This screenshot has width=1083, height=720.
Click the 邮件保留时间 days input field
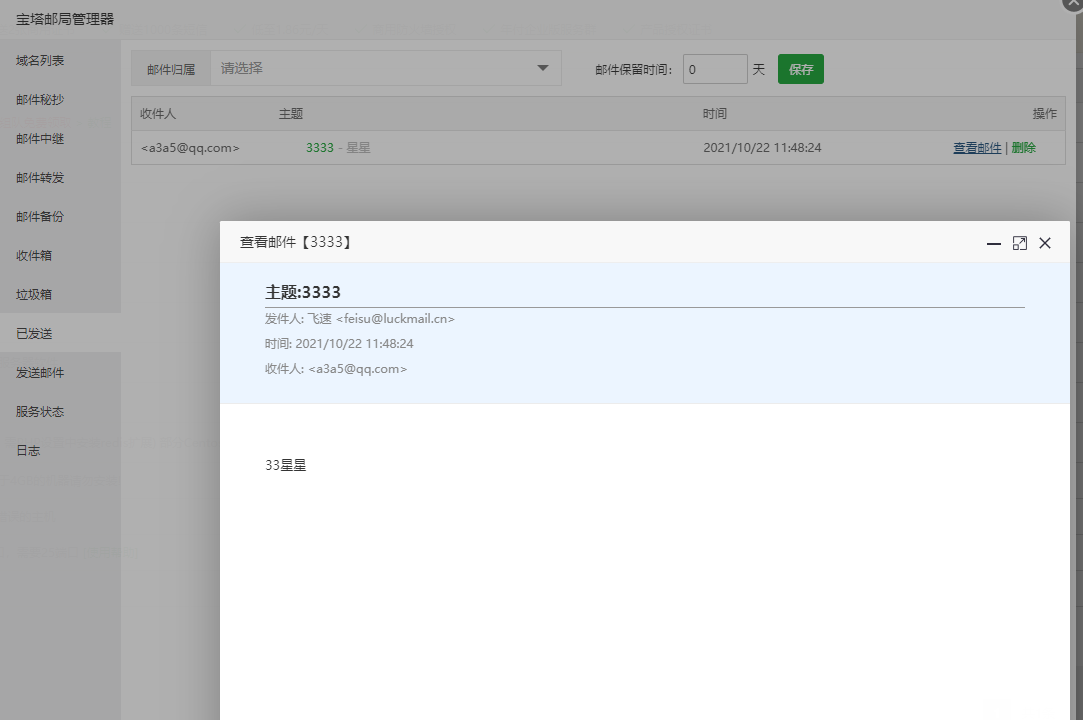715,69
